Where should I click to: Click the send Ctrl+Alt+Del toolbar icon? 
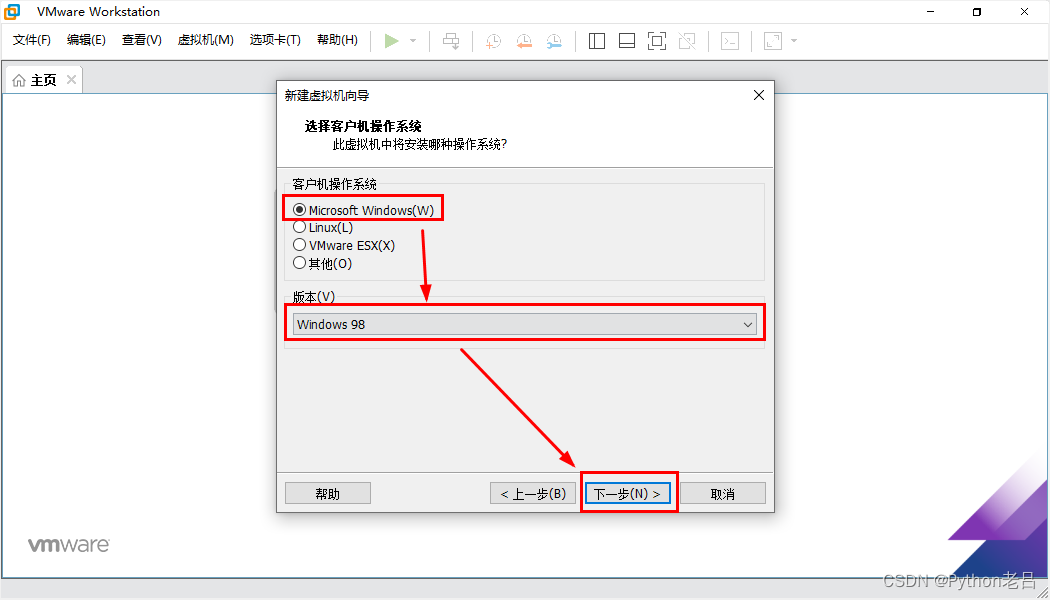pyautogui.click(x=451, y=41)
